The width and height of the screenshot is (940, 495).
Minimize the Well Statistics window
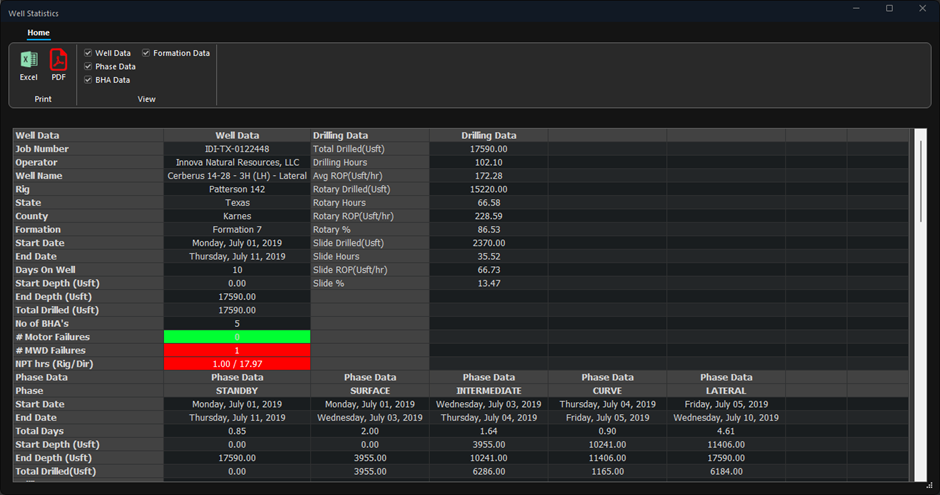(857, 9)
